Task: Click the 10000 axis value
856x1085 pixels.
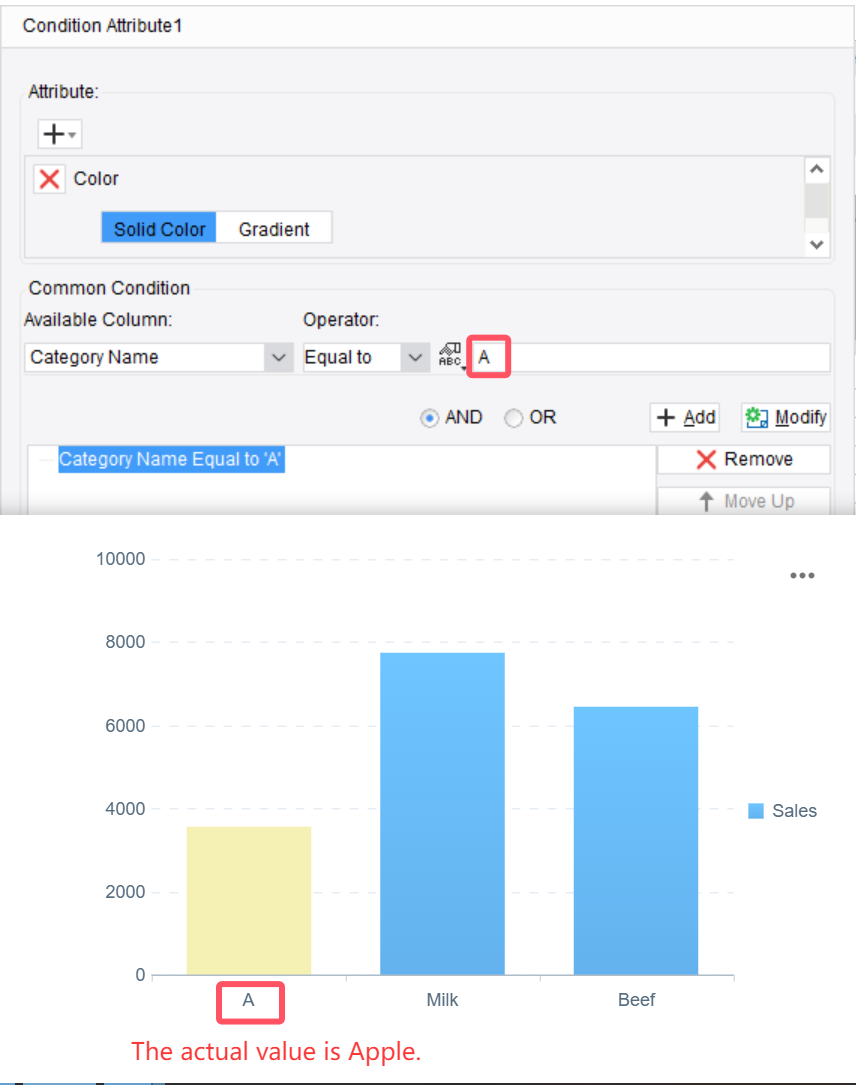Action: point(120,559)
